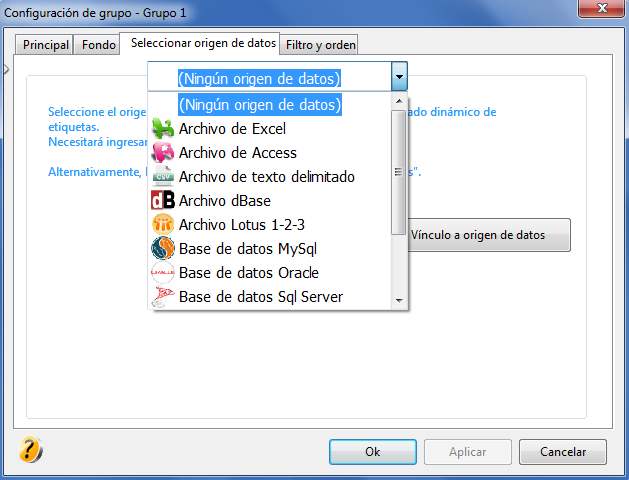Image resolution: width=629 pixels, height=480 pixels.
Task: Select the dBase file icon
Action: pos(162,201)
